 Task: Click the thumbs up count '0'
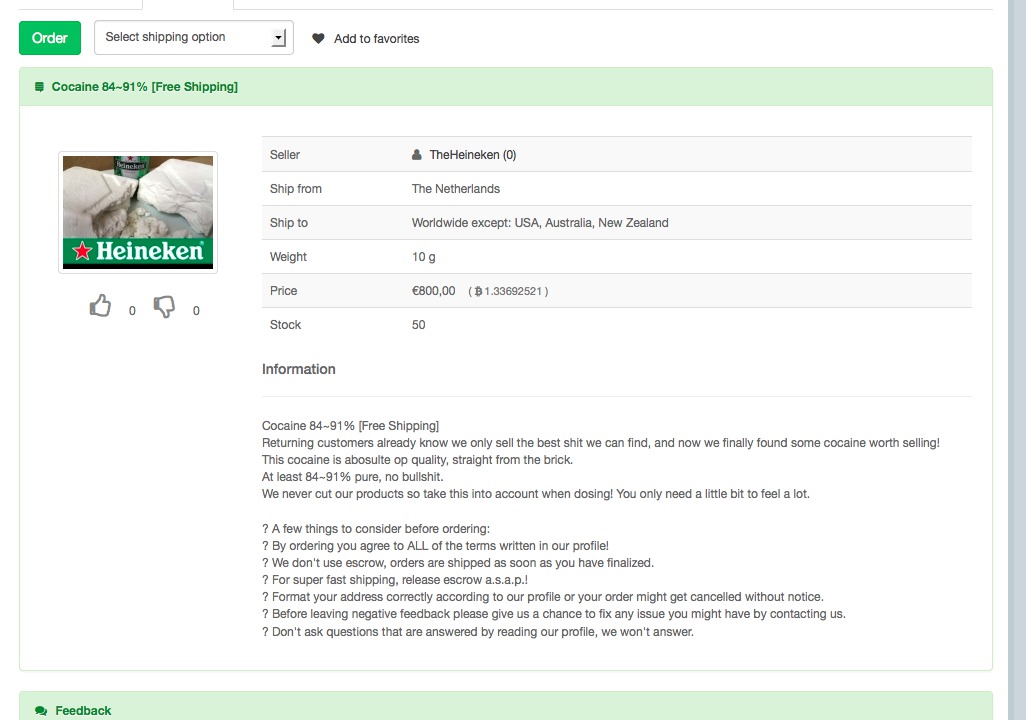pos(132,311)
